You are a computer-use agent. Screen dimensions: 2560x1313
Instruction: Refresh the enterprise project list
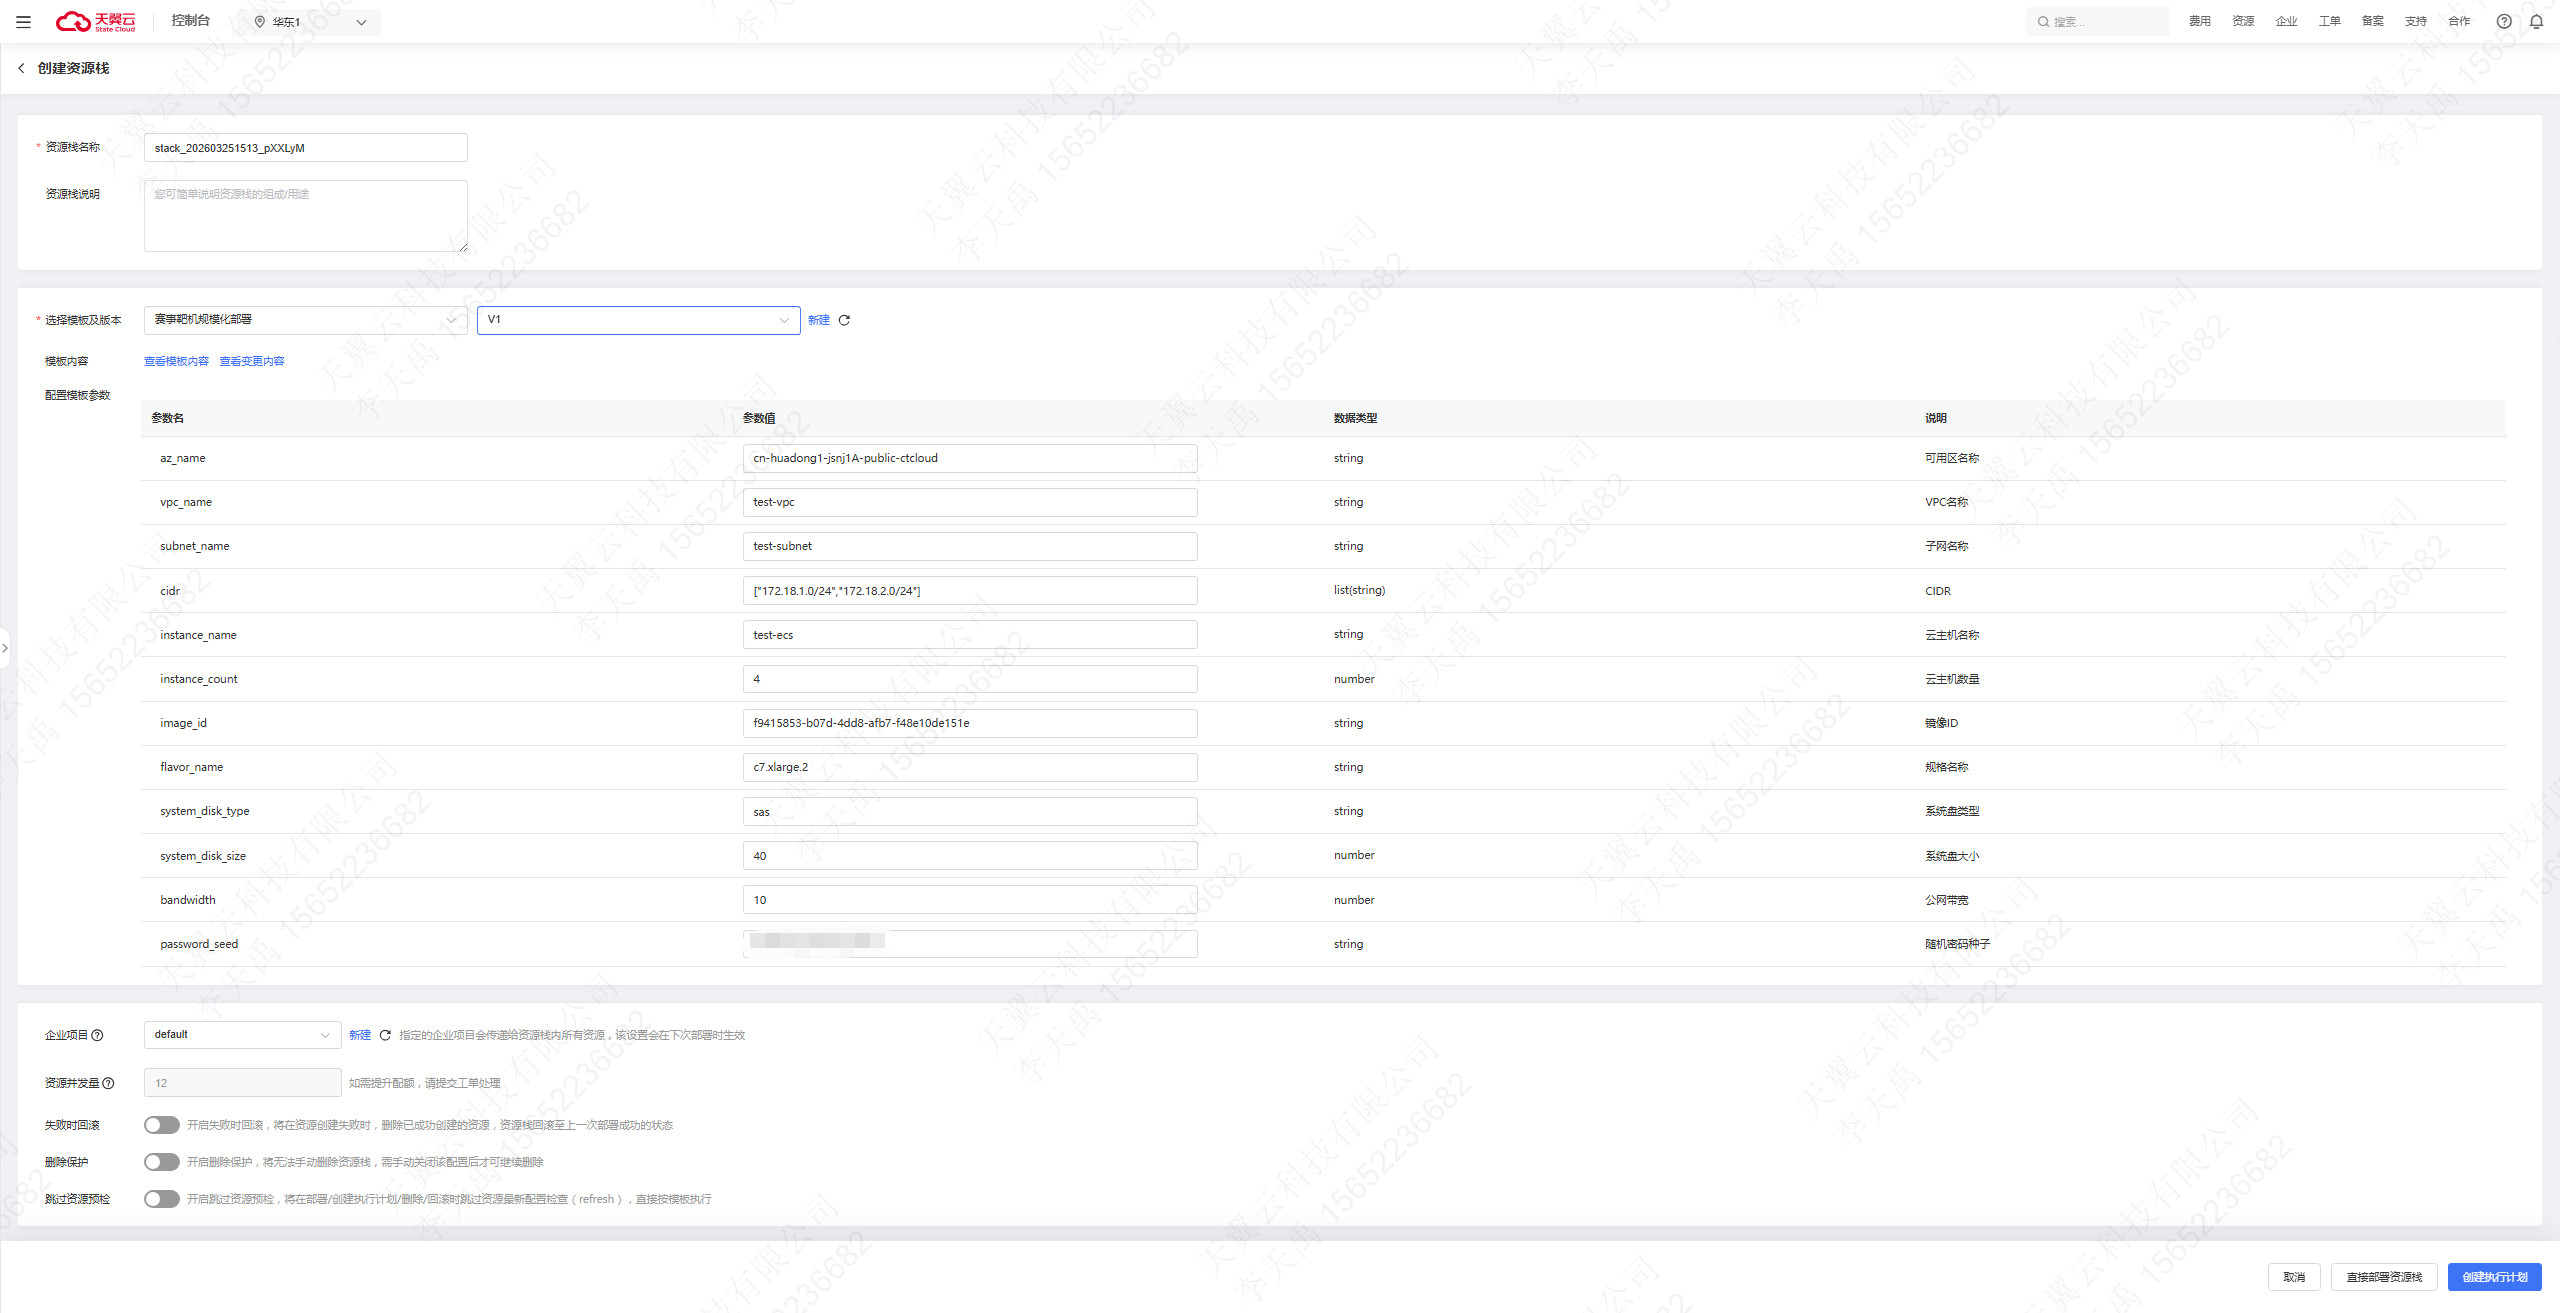coord(385,1035)
